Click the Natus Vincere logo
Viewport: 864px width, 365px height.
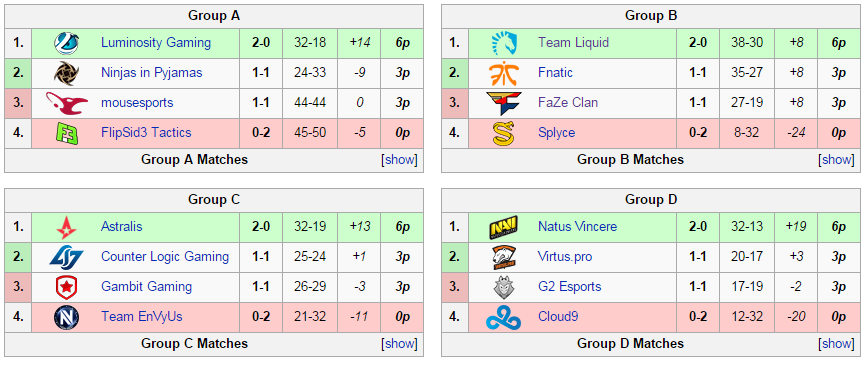pyautogui.click(x=504, y=227)
